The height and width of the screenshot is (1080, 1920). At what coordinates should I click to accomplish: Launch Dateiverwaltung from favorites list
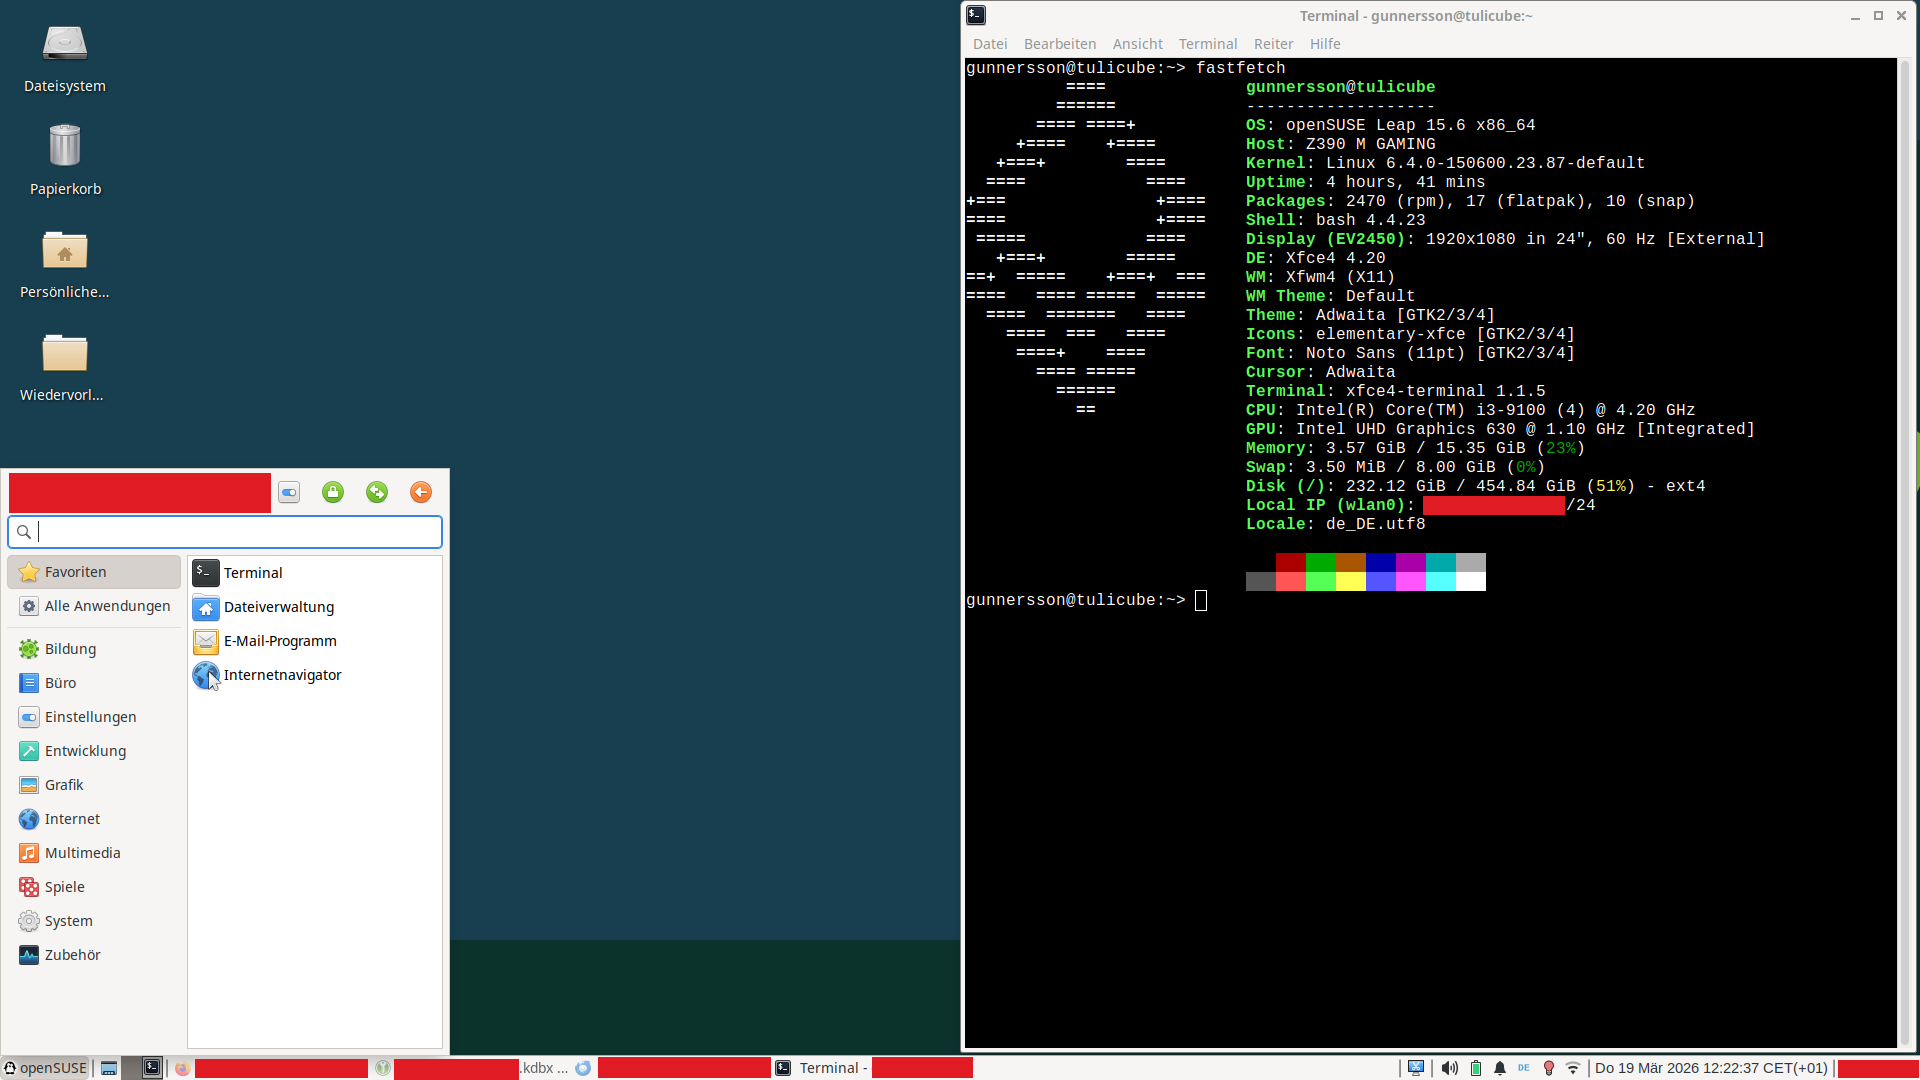click(x=278, y=607)
